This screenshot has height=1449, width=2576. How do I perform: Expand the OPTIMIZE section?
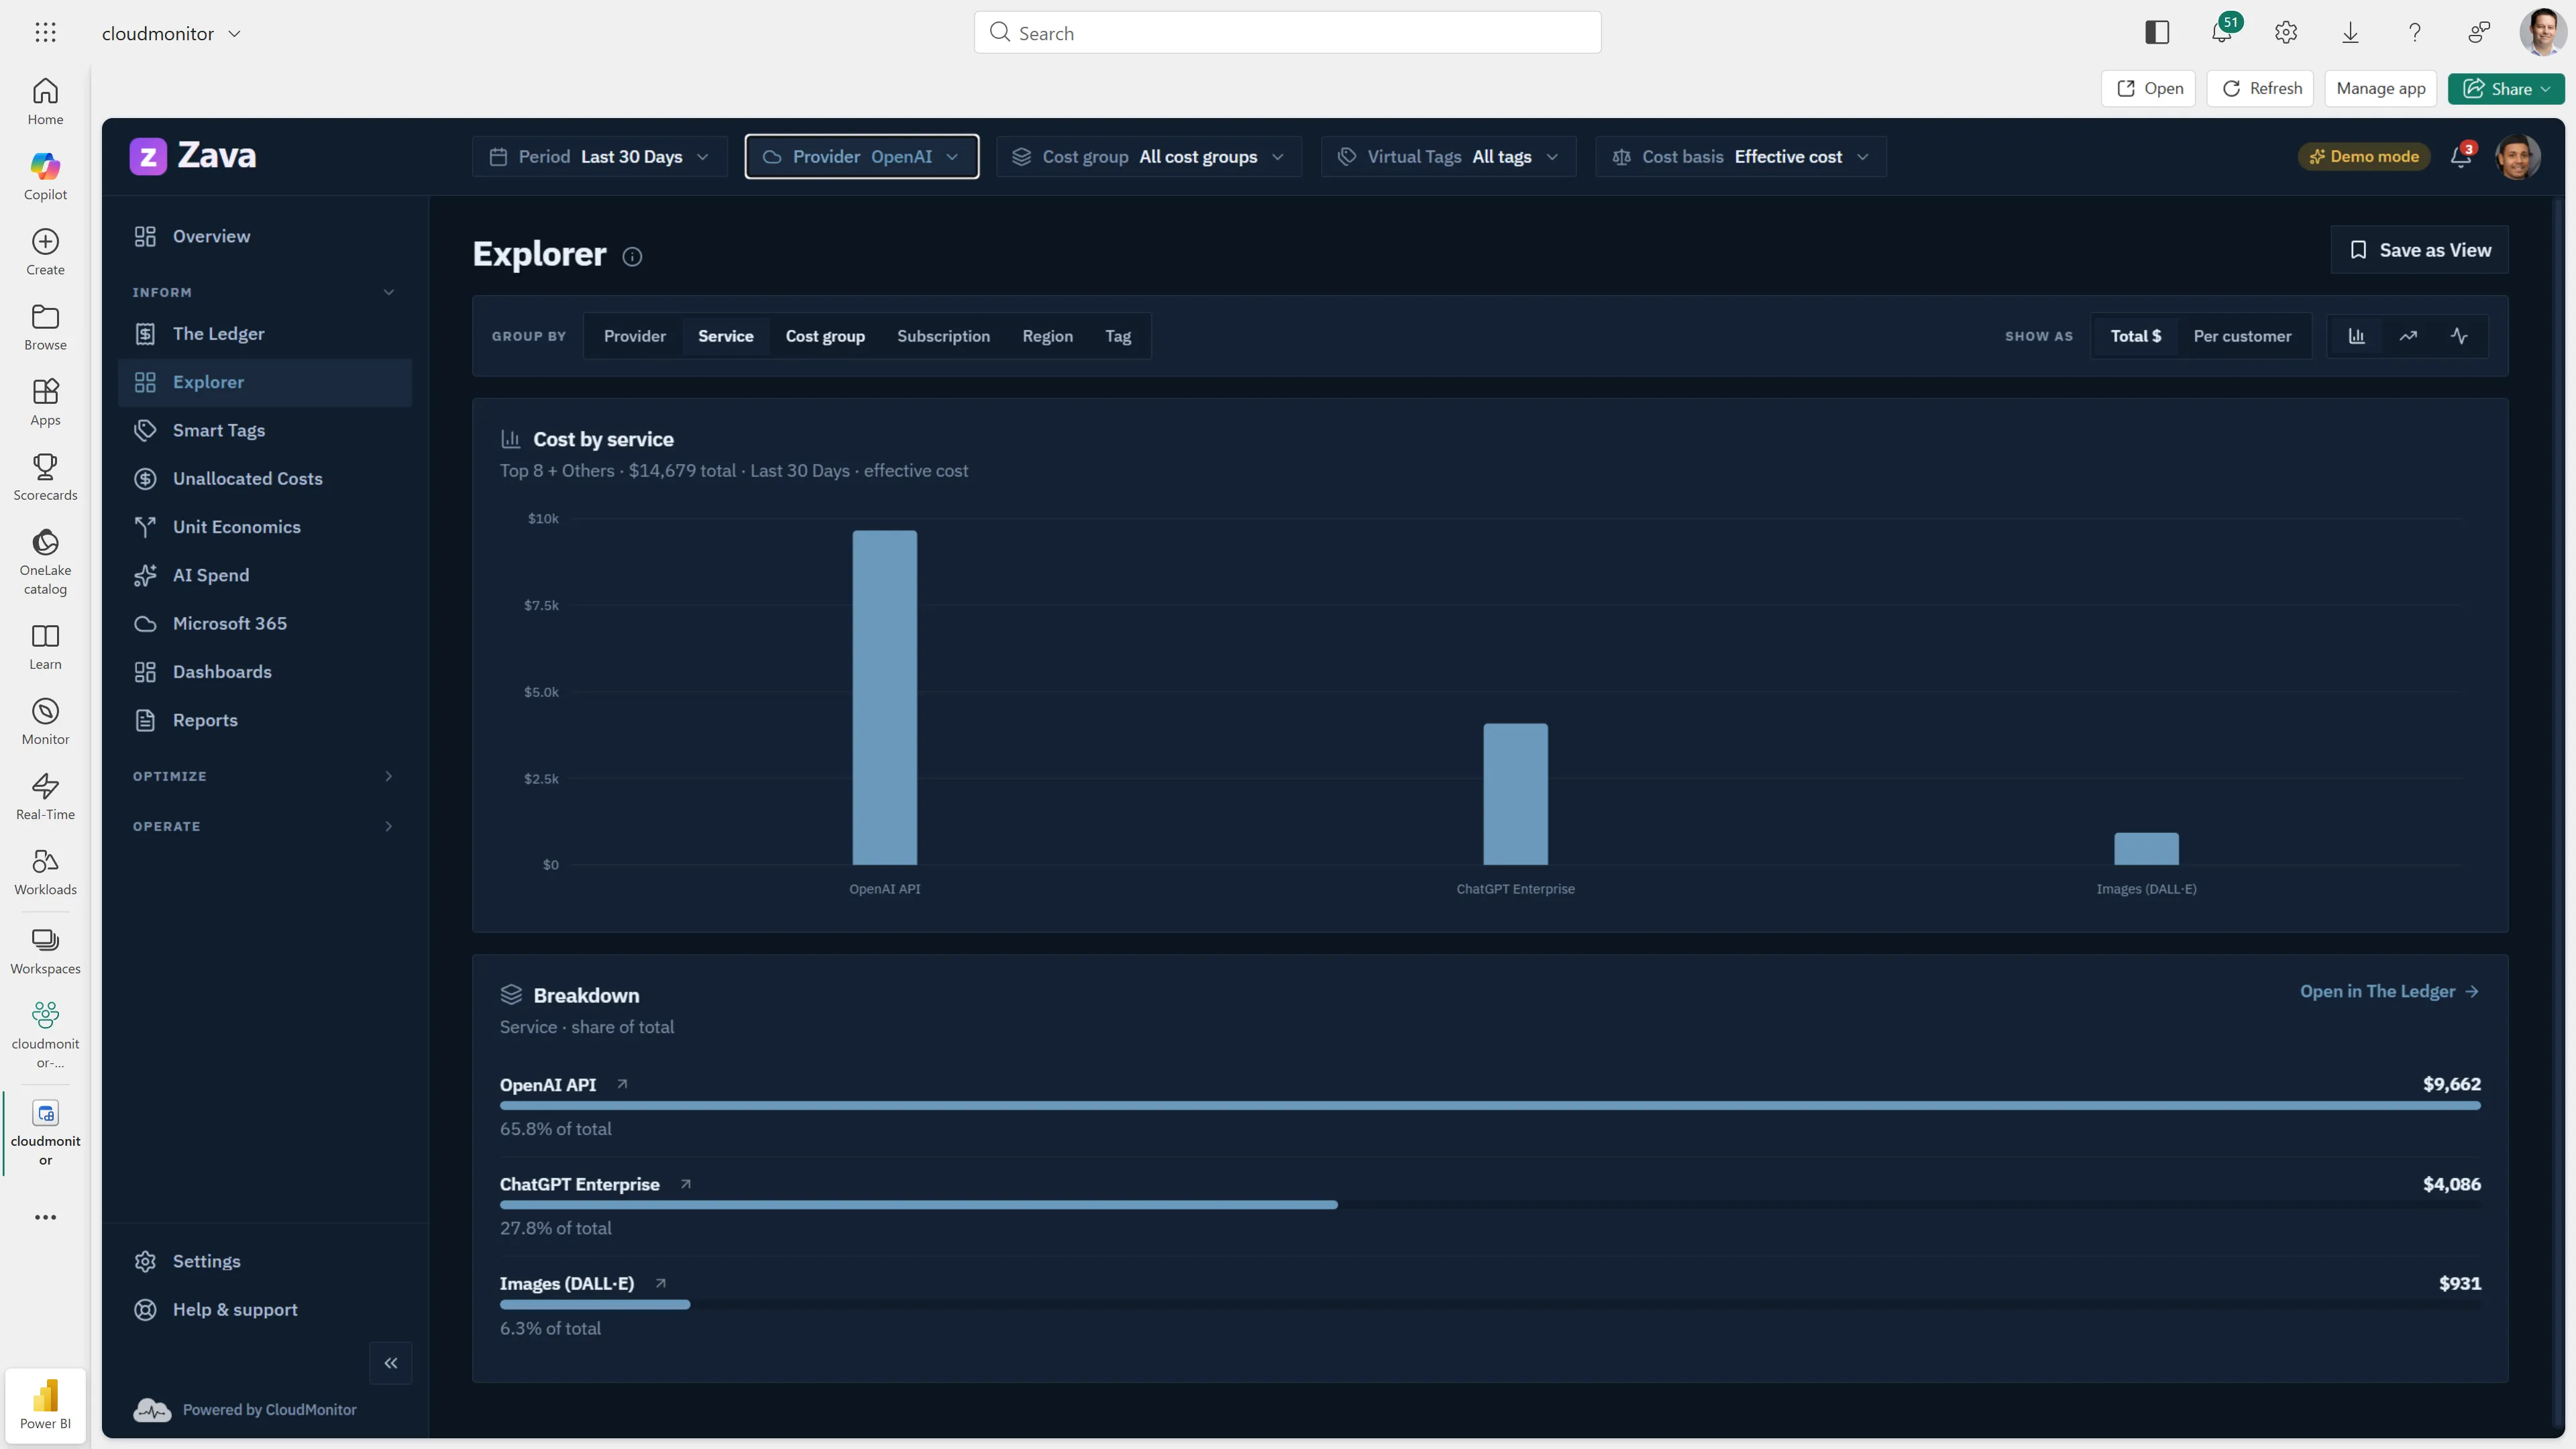(x=264, y=776)
